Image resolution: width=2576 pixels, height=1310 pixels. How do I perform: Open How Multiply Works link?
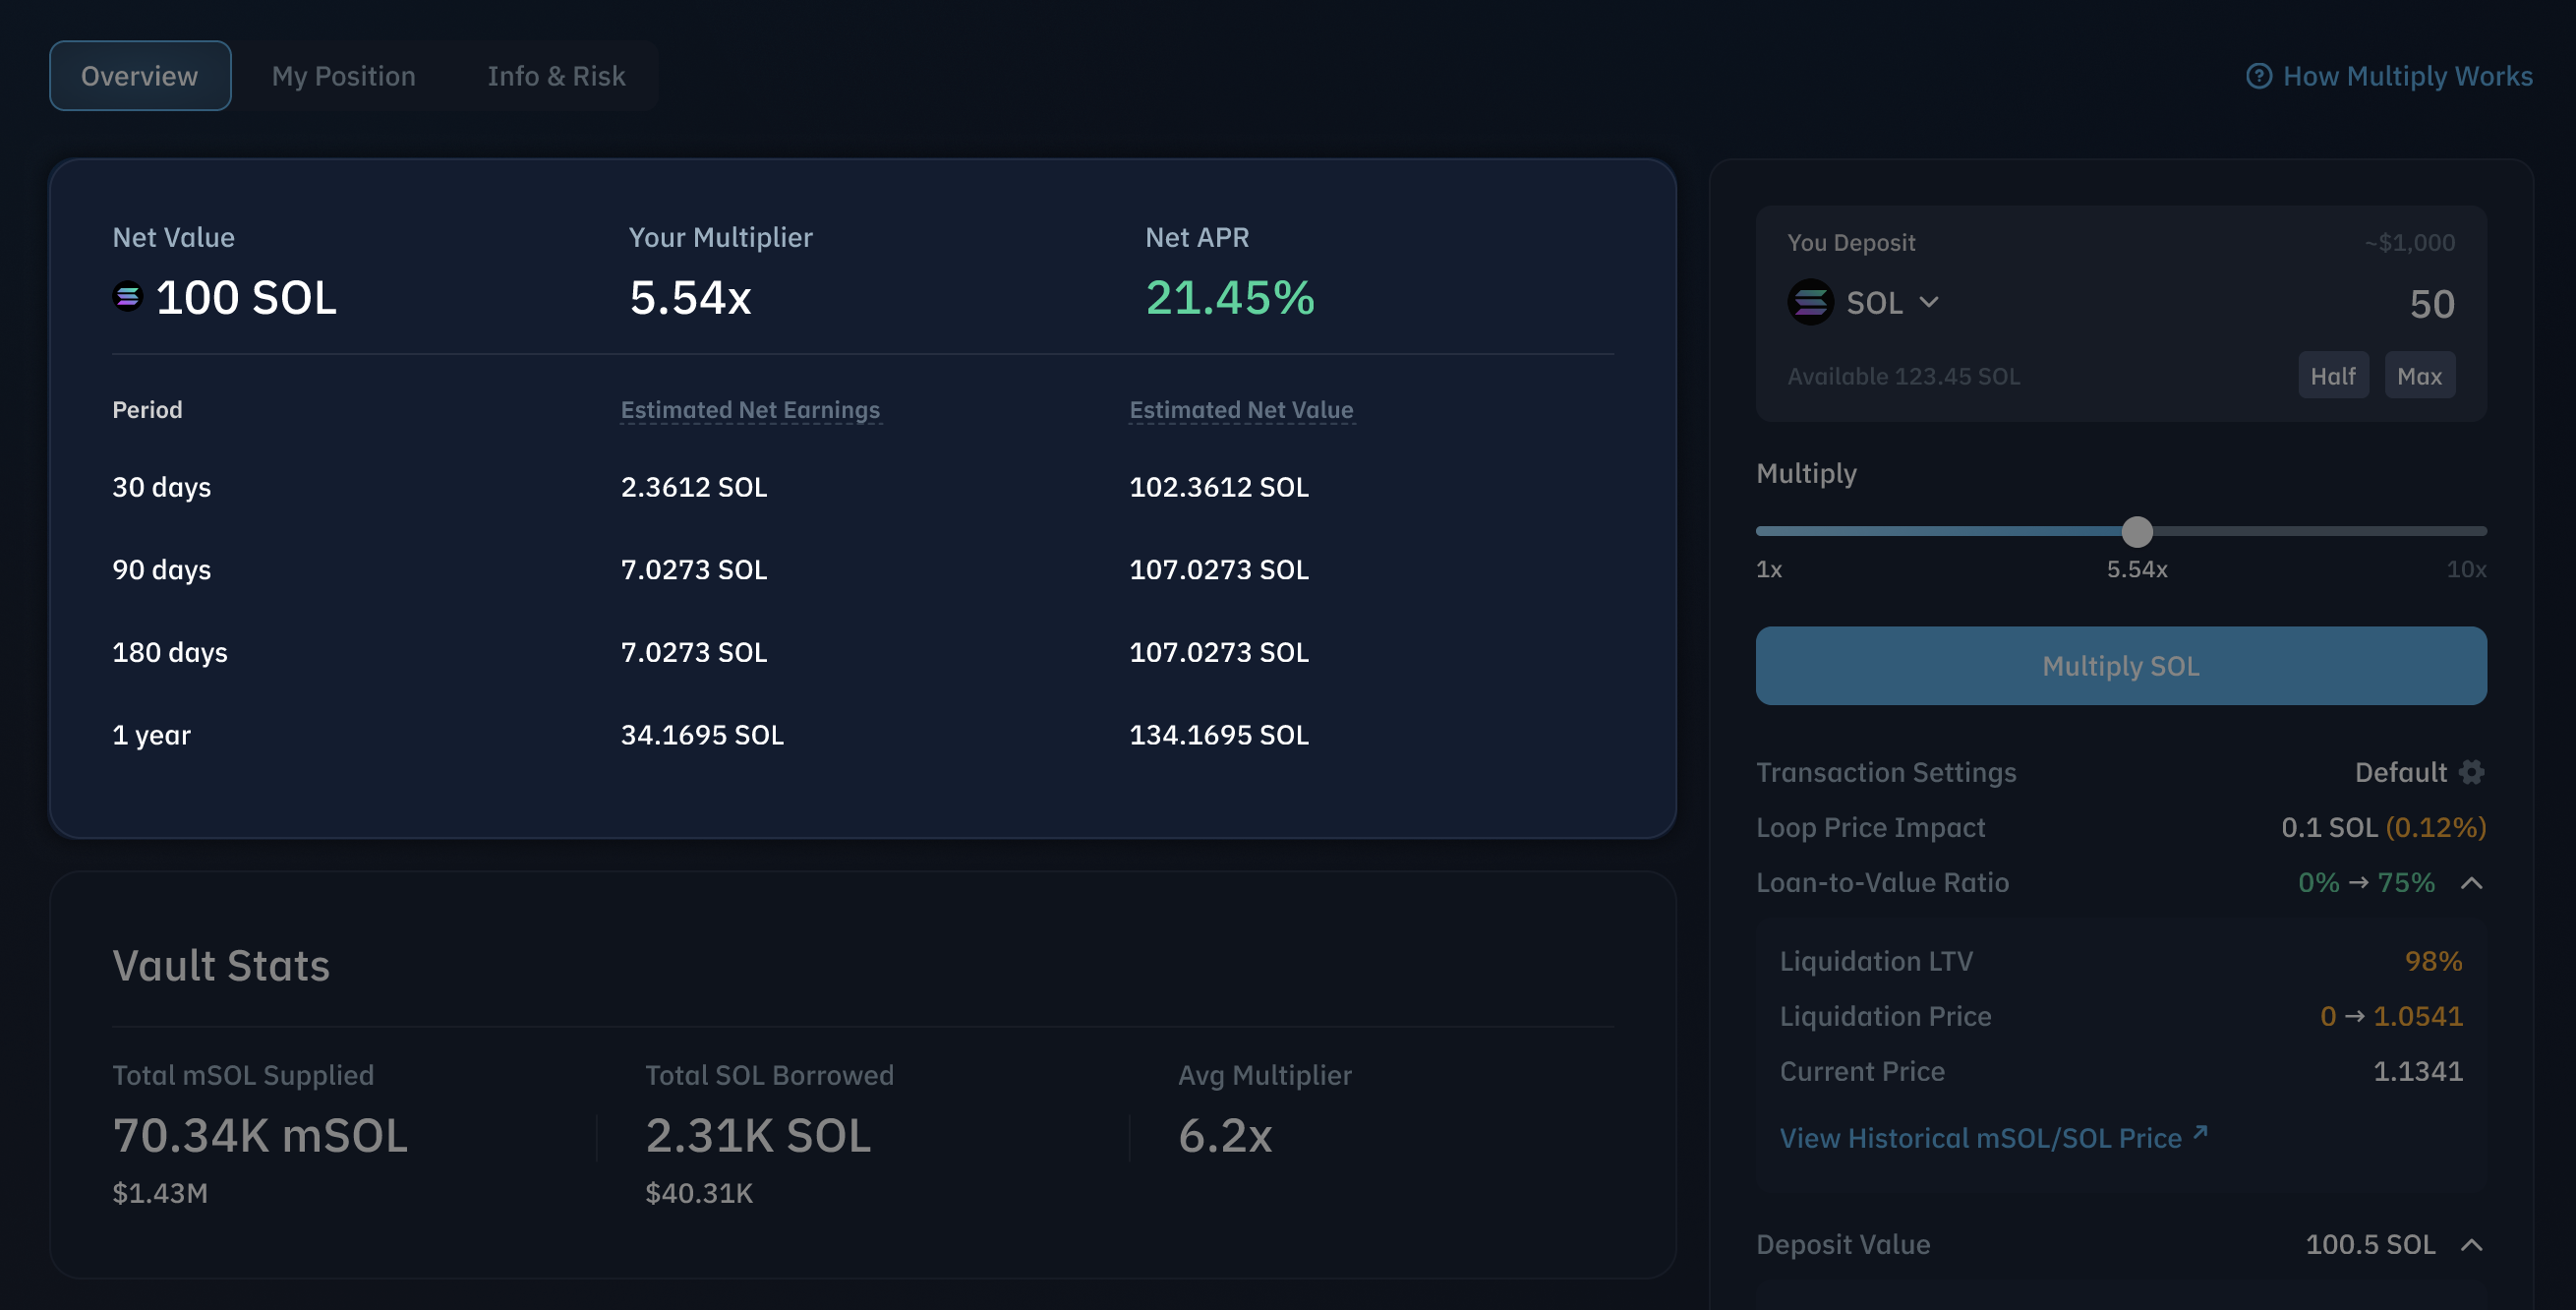[x=2406, y=76]
